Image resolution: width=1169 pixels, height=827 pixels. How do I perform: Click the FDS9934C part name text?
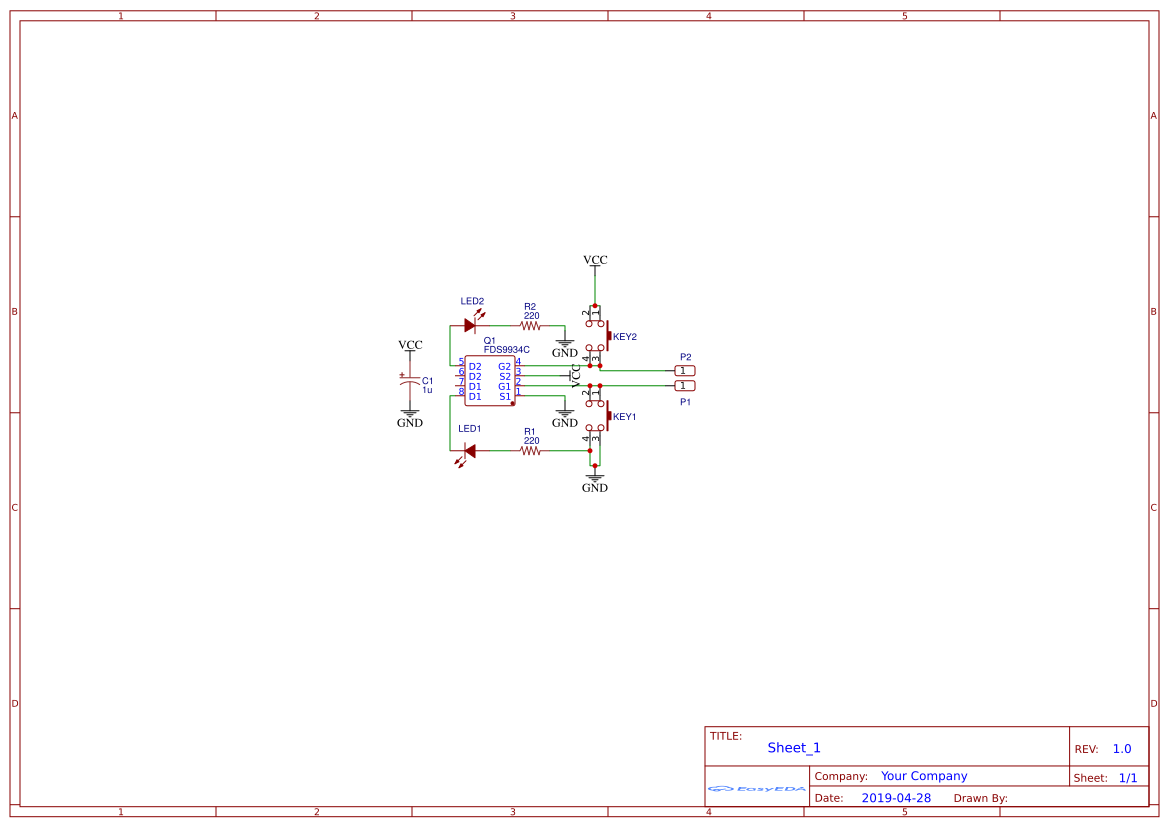click(506, 350)
